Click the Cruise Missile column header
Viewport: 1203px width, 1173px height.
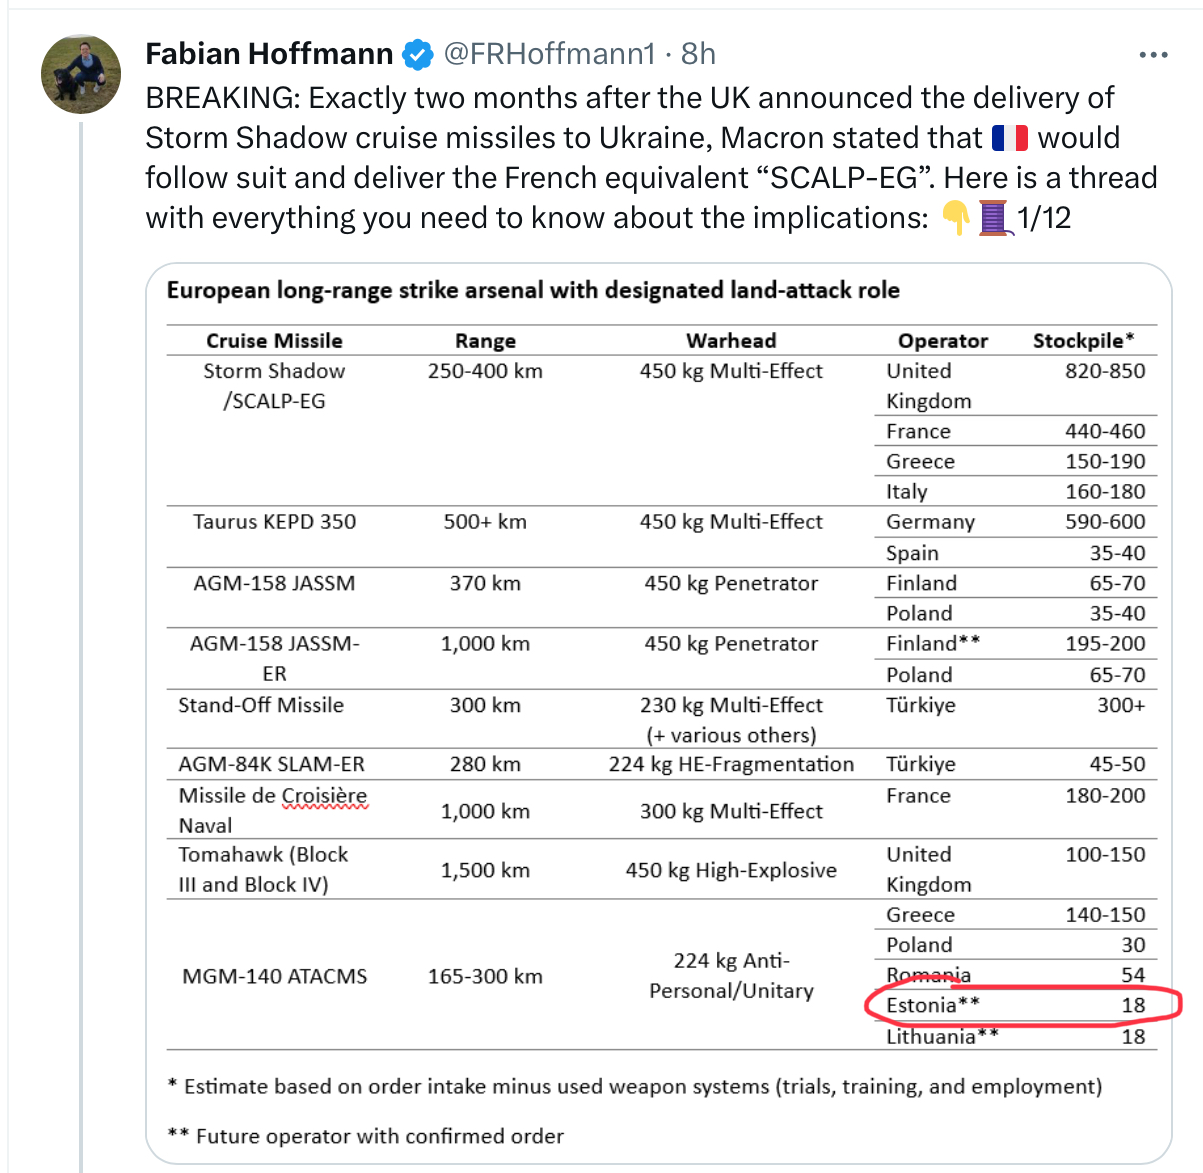pyautogui.click(x=274, y=341)
